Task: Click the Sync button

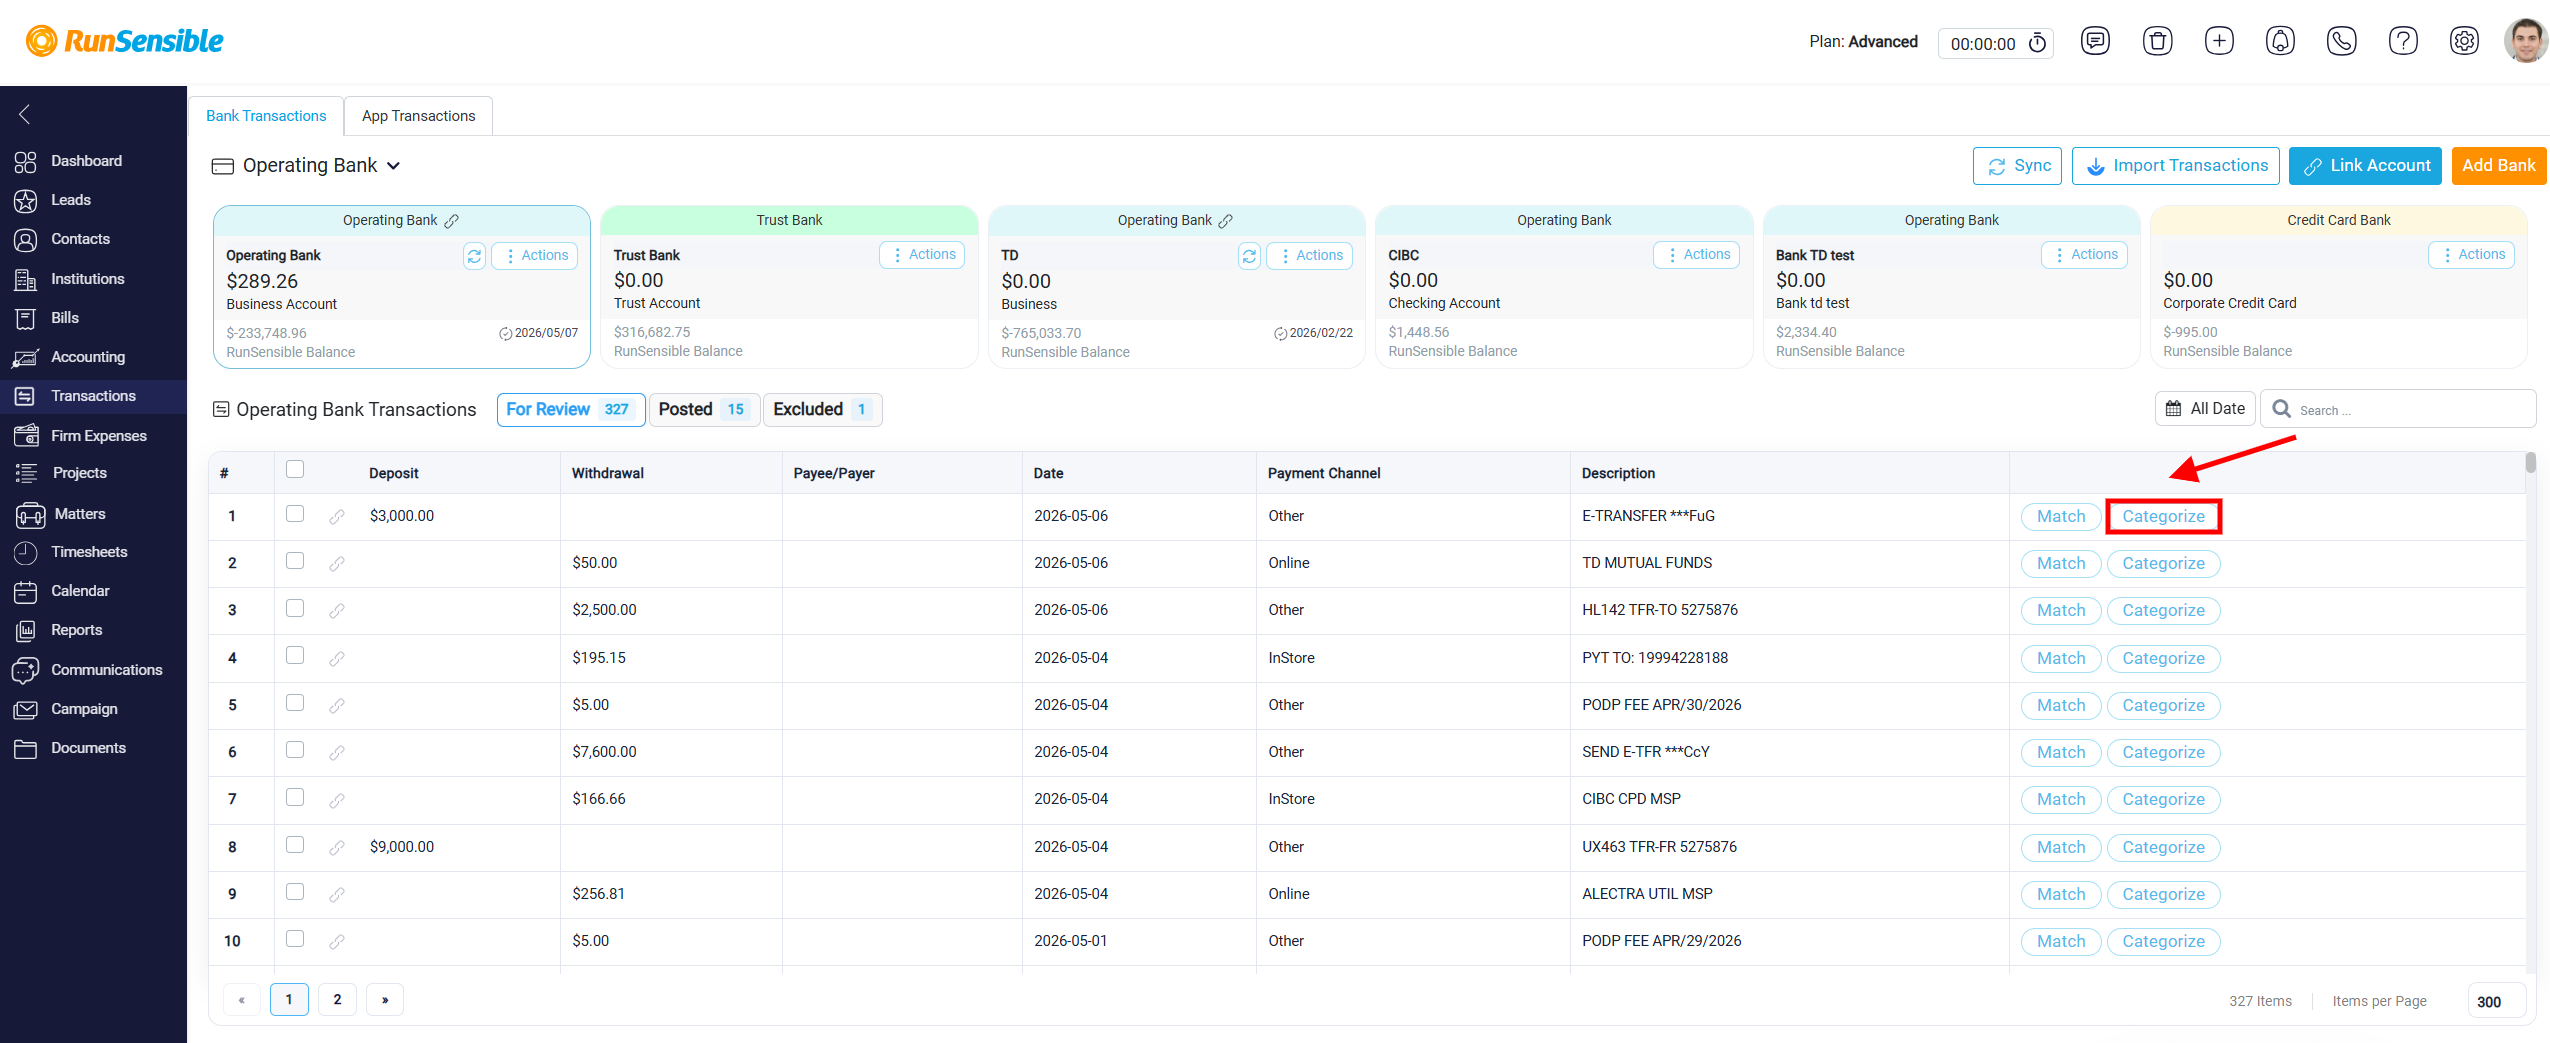Action: point(2018,166)
